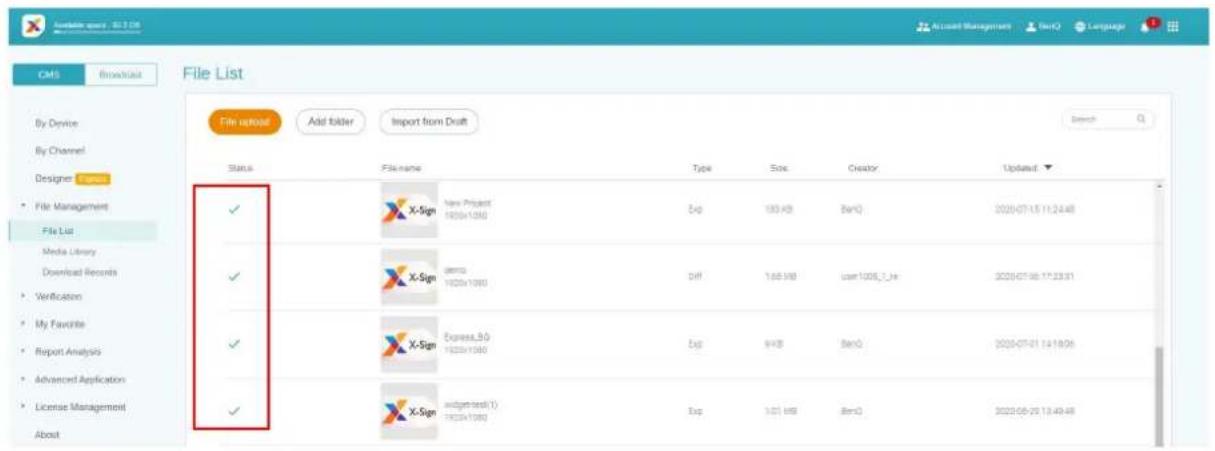Screen dimensions: 1215x451
Task: Click the status checkmark for demo file
Action: [234, 277]
